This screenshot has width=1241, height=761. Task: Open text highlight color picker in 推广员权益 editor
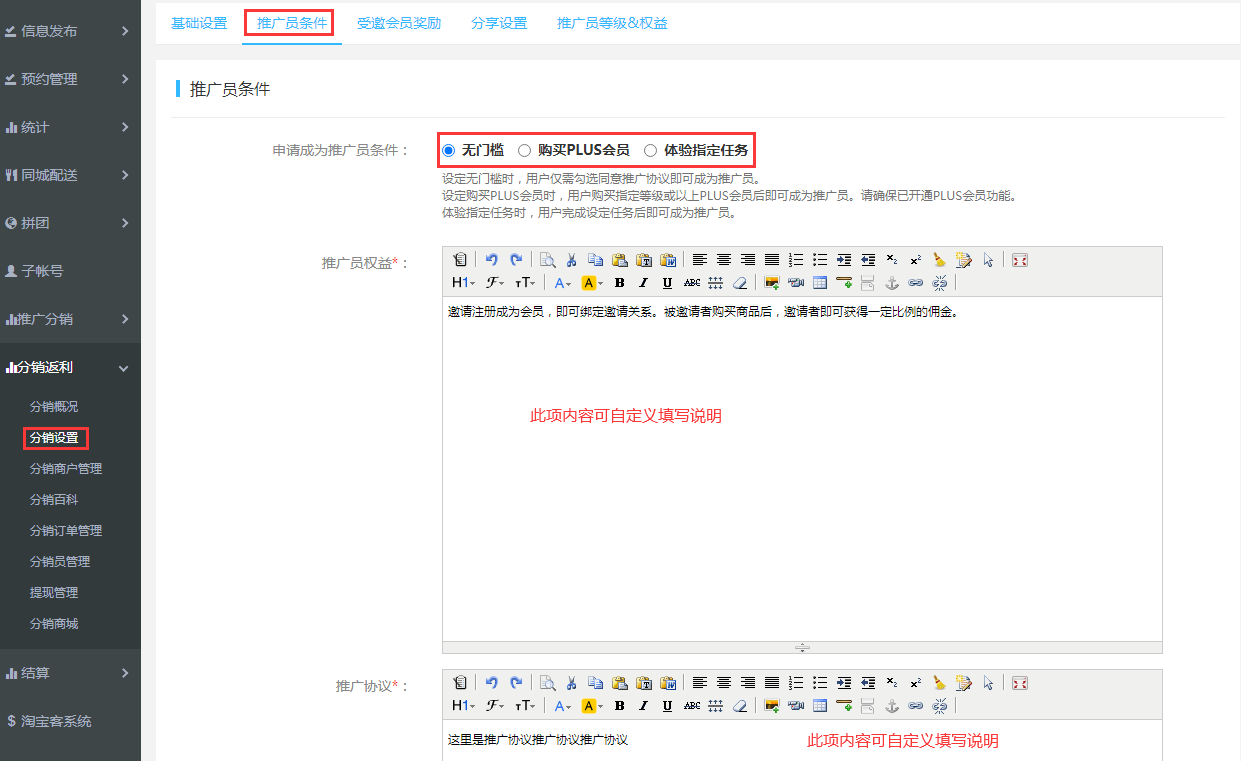point(592,283)
